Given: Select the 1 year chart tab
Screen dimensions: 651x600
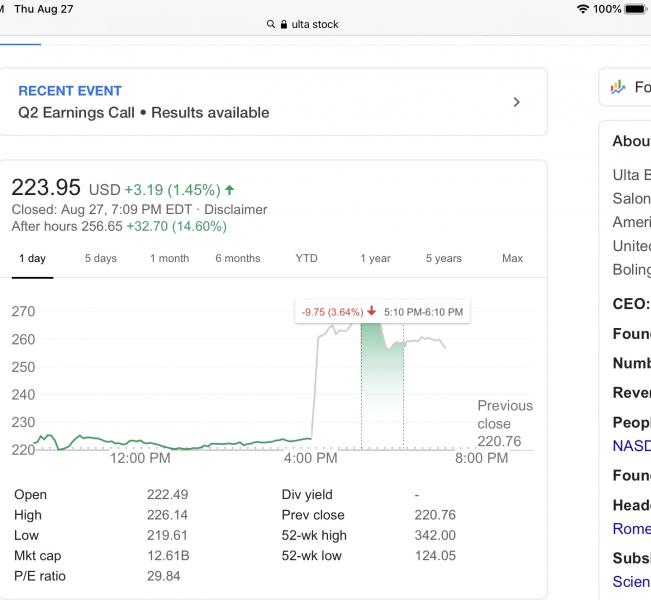Looking at the screenshot, I should [x=375, y=258].
